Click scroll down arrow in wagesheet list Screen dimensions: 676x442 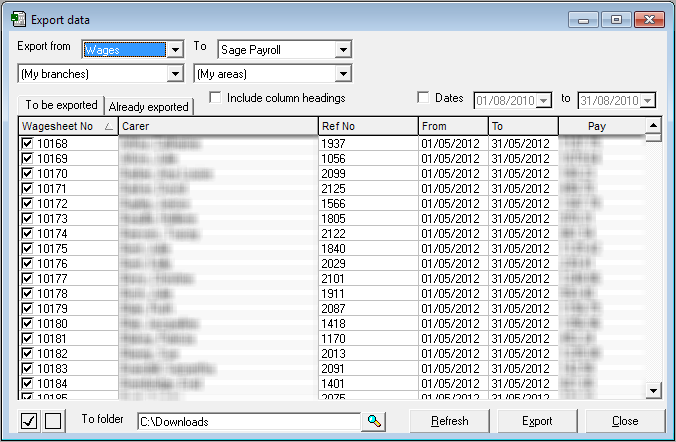[653, 390]
